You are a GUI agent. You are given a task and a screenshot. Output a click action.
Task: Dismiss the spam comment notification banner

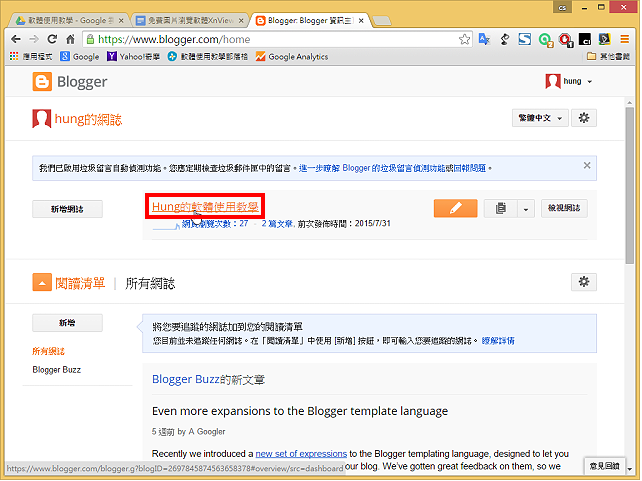pyautogui.click(x=587, y=165)
